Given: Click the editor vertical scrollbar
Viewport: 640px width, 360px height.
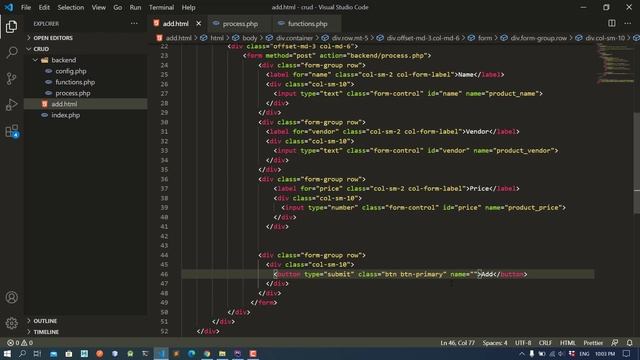Looking at the screenshot, I should pyautogui.click(x=636, y=163).
